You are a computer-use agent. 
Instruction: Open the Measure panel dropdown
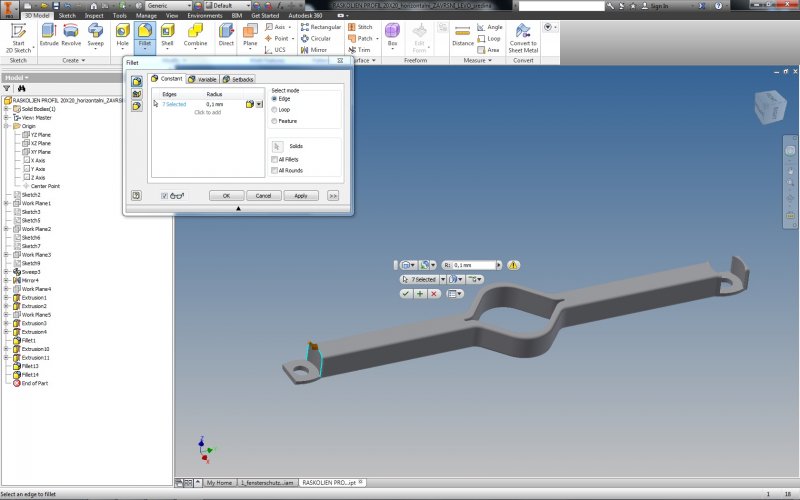tap(478, 60)
